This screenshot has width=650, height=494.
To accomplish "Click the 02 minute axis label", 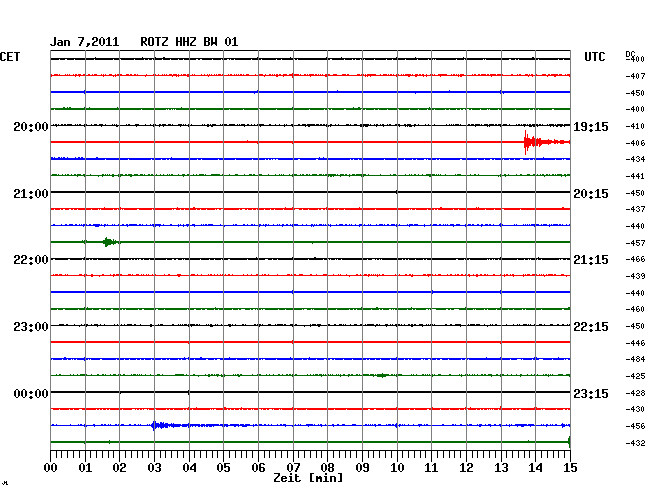I will pos(119,468).
